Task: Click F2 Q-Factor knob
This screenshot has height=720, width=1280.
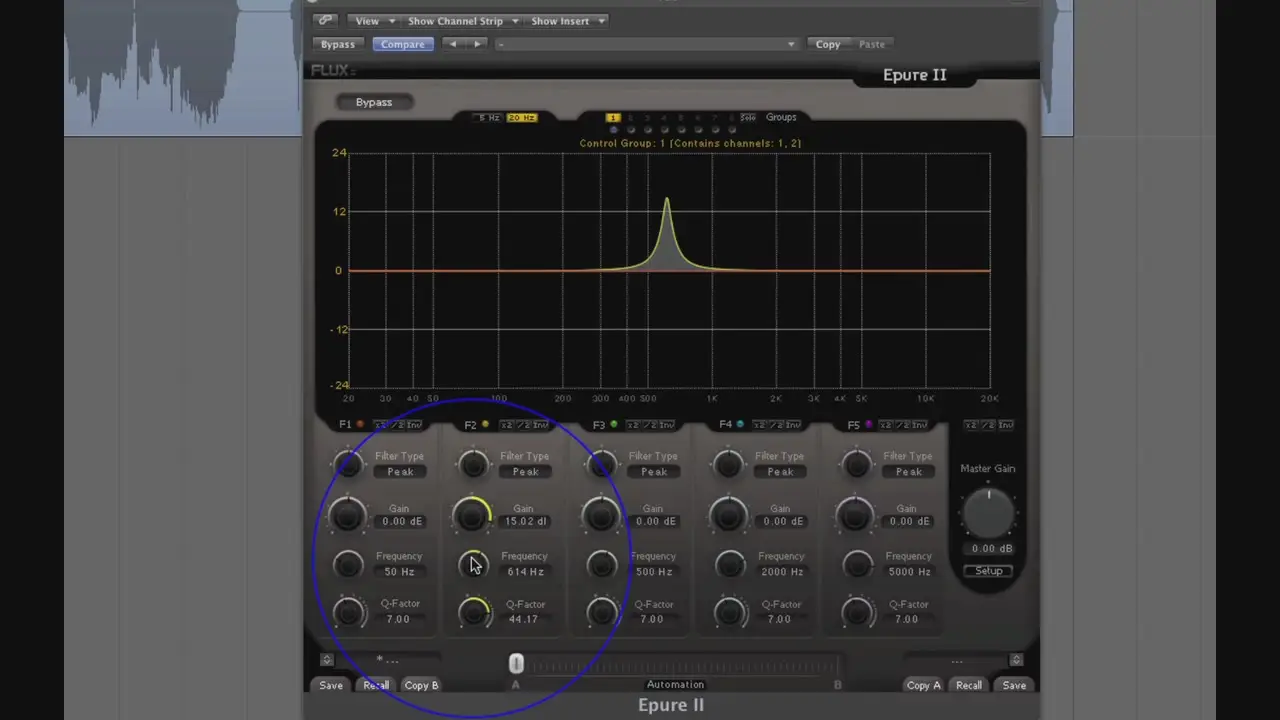Action: click(474, 612)
